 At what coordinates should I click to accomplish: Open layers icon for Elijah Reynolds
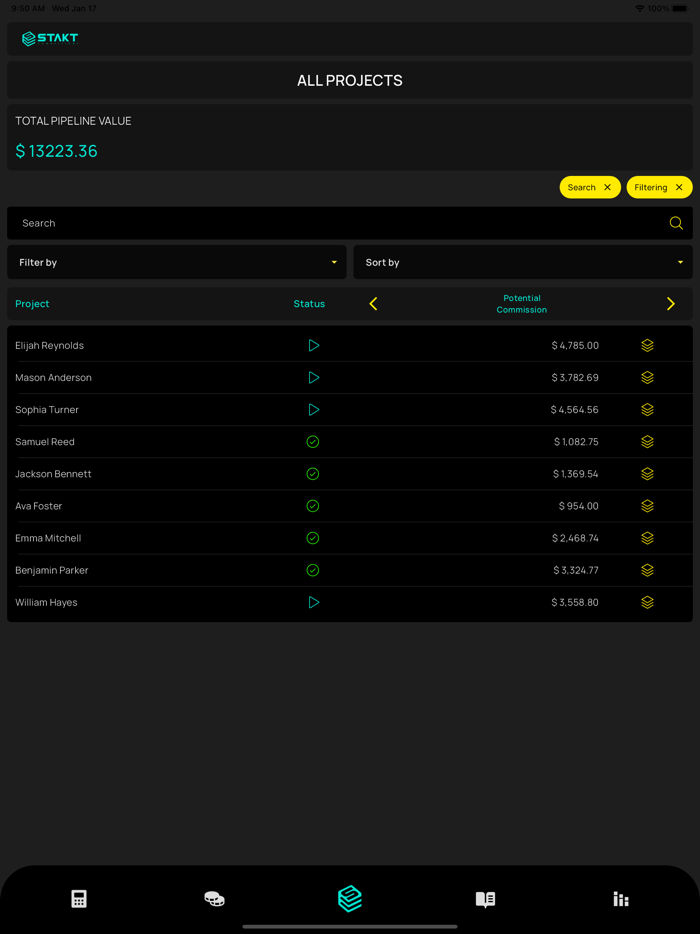[x=648, y=345]
